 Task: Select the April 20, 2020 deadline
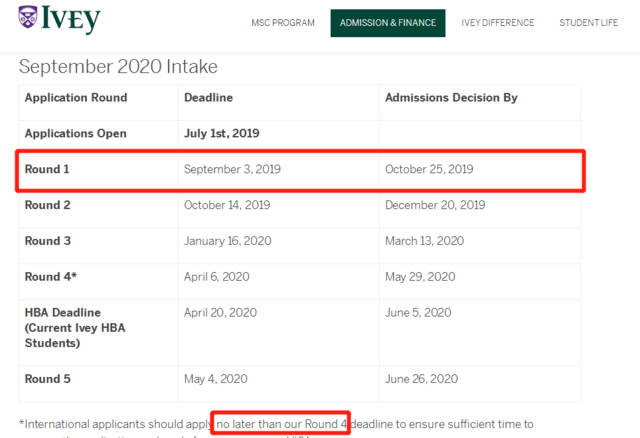(x=220, y=313)
